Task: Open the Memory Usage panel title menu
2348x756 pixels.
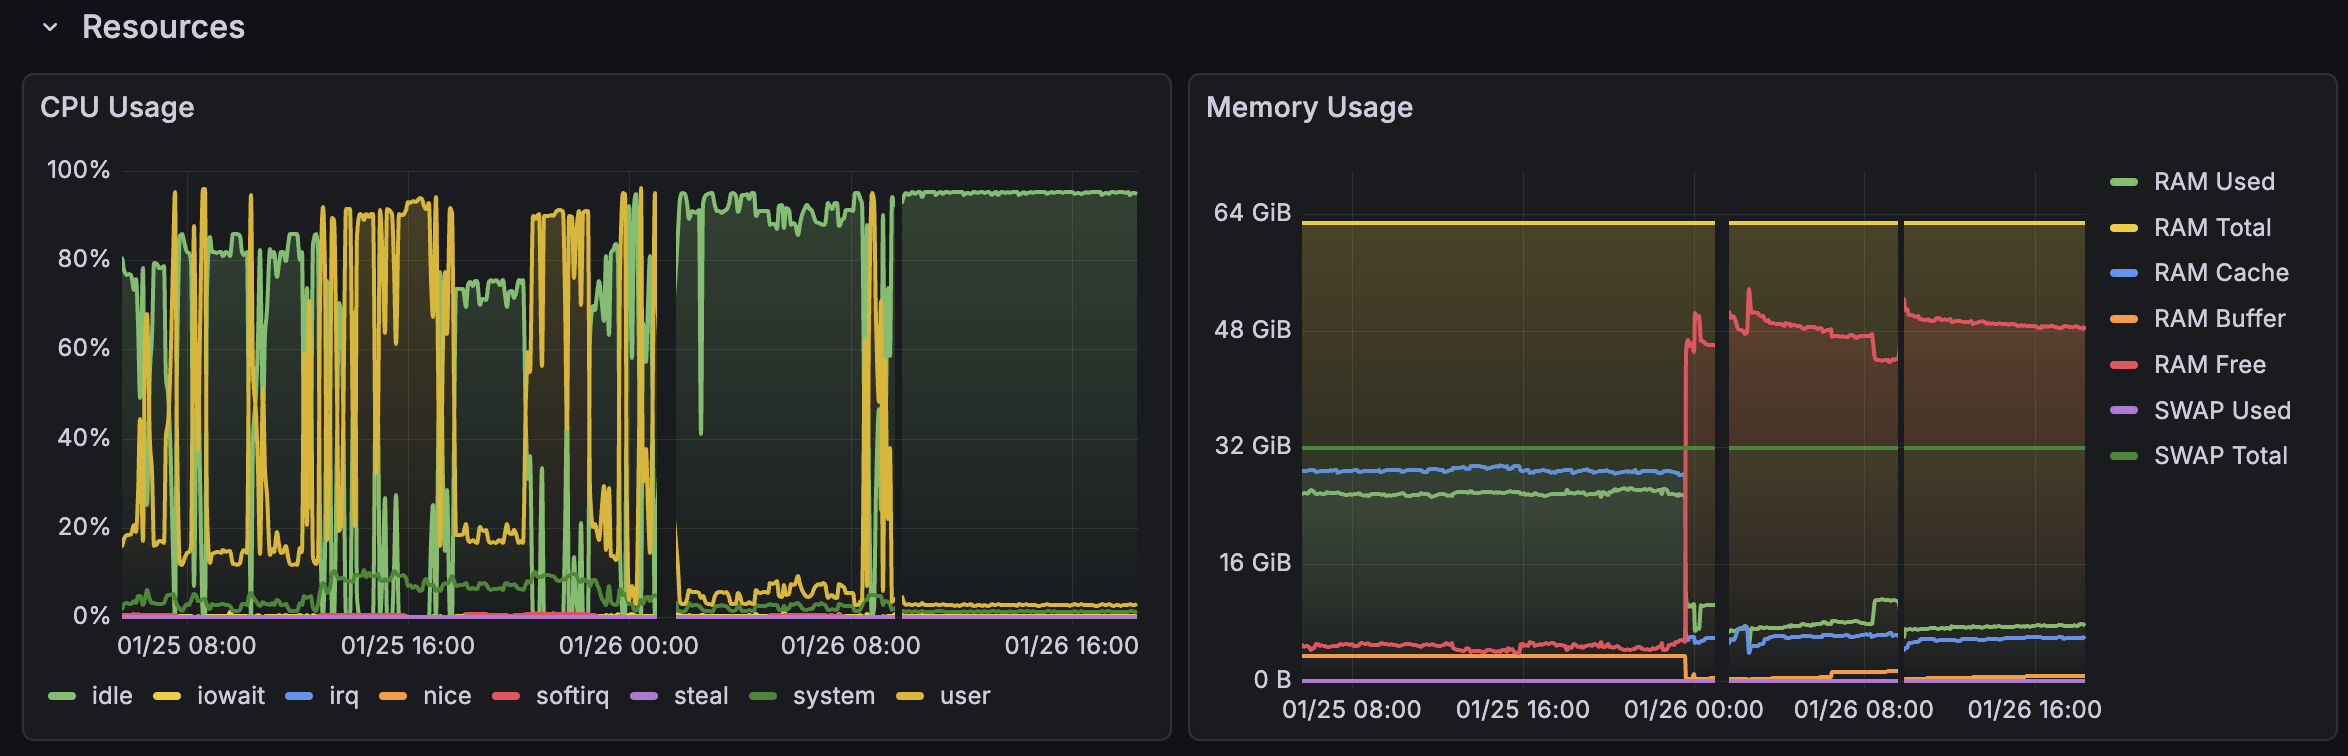Action: tap(1309, 107)
